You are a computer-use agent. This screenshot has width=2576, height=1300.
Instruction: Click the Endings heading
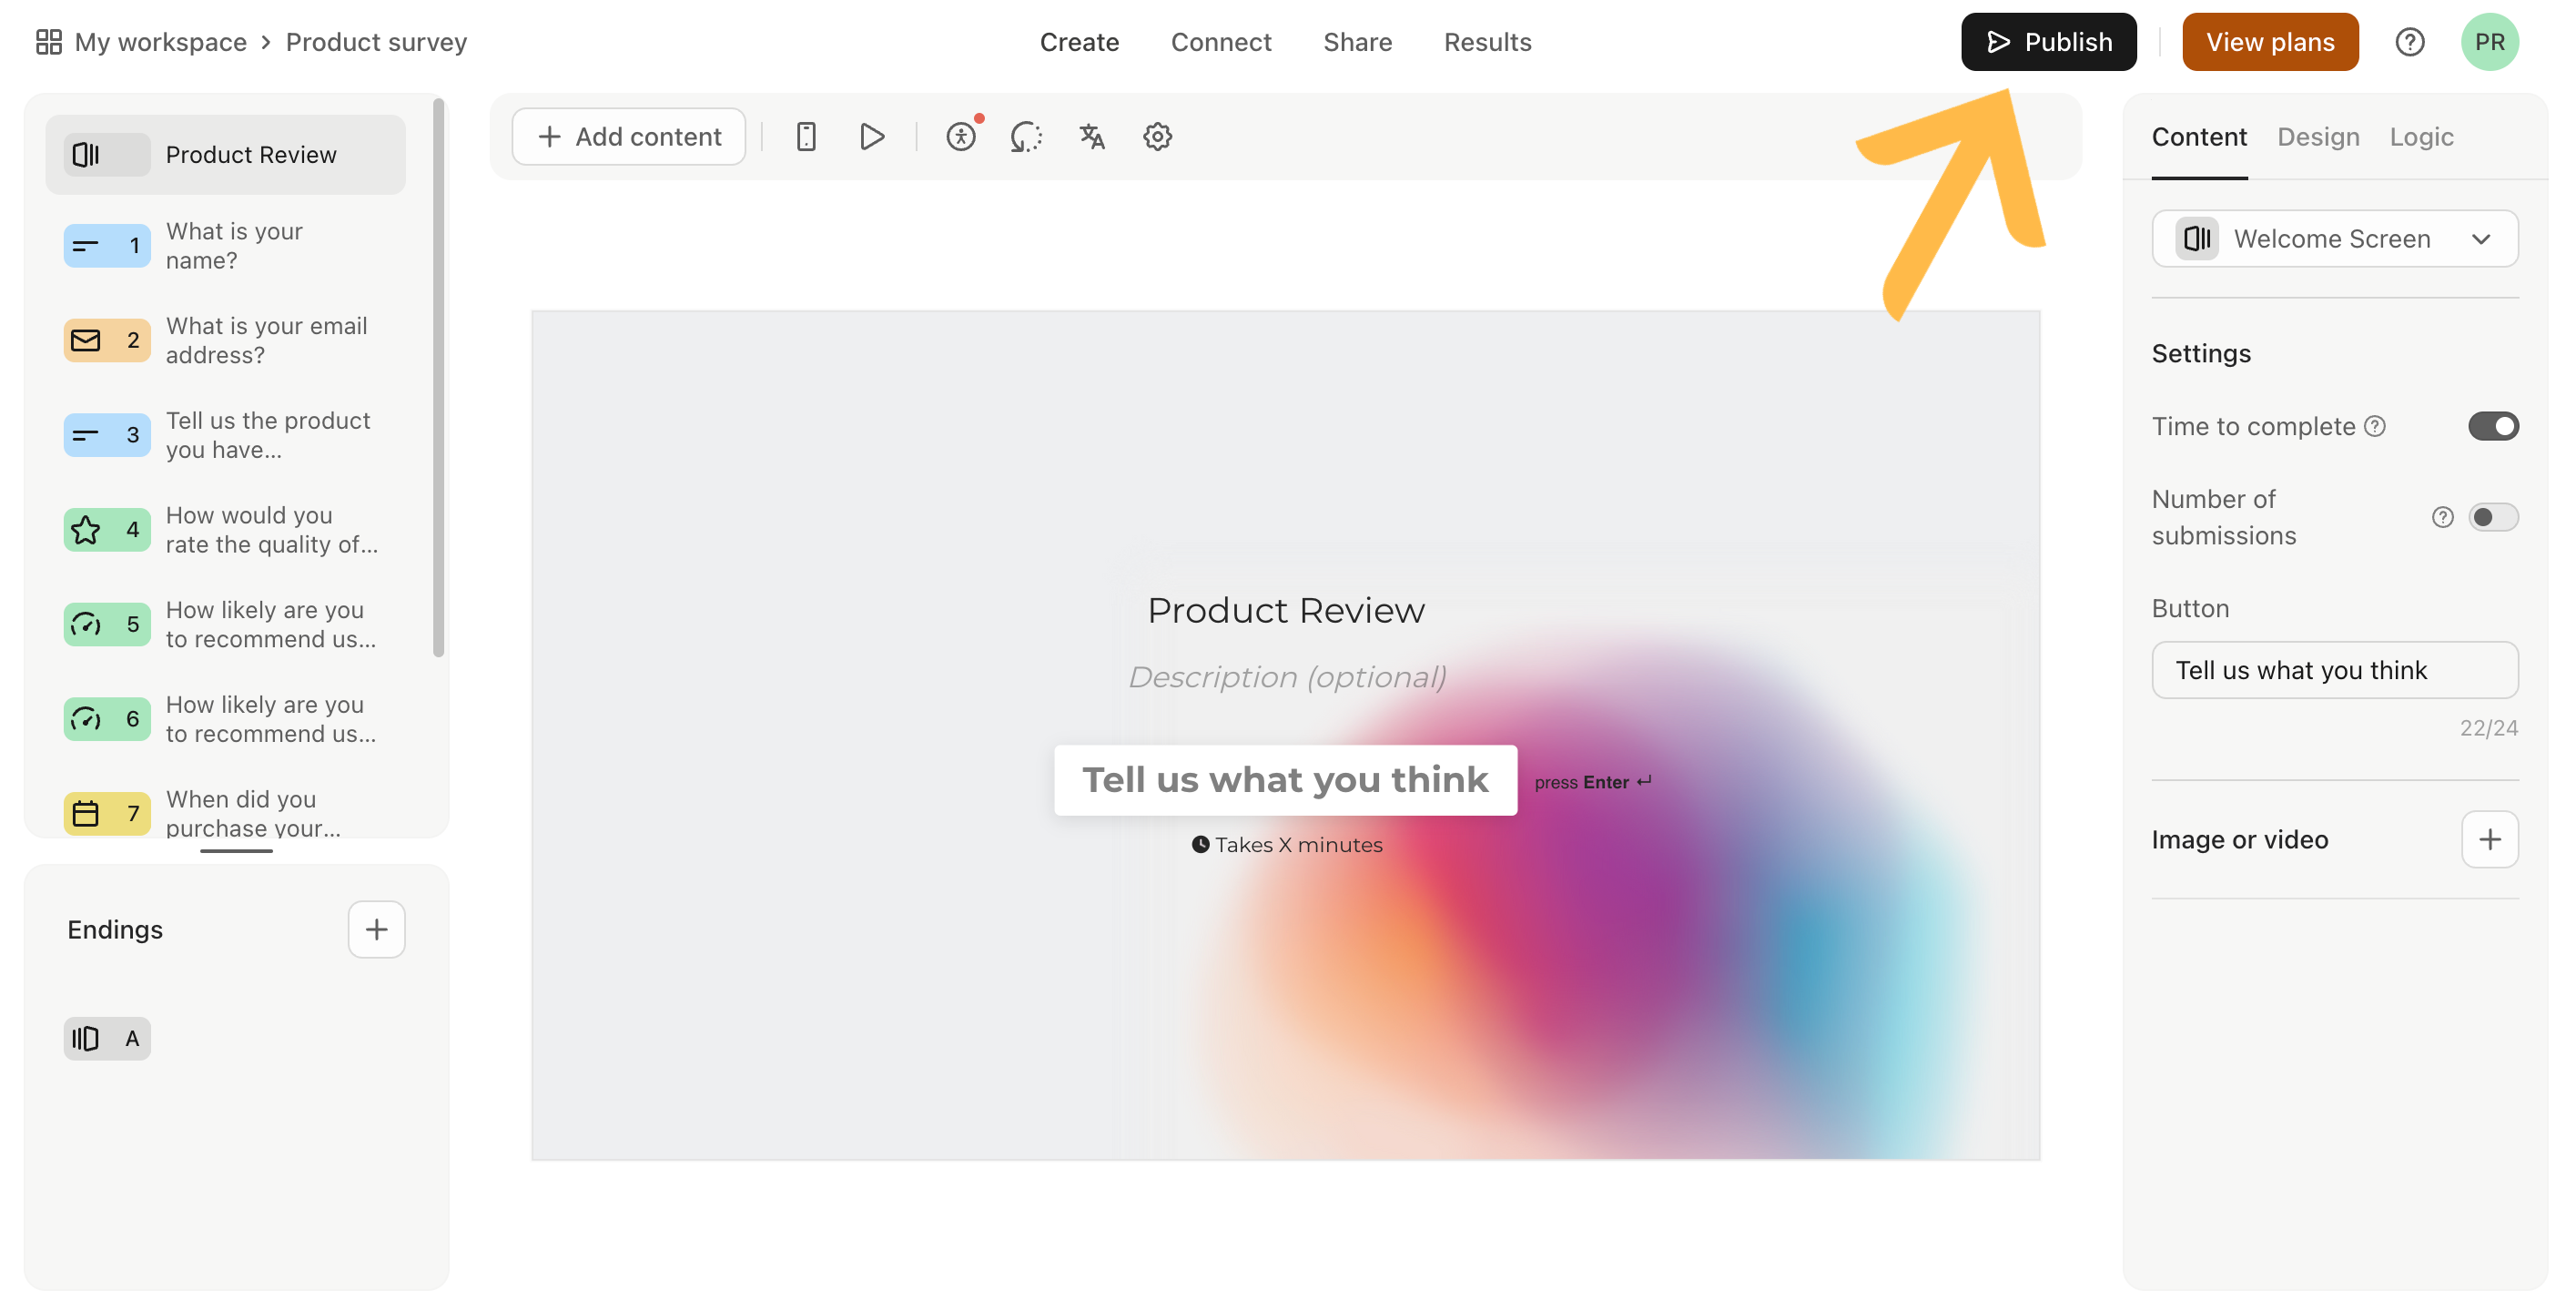(115, 930)
